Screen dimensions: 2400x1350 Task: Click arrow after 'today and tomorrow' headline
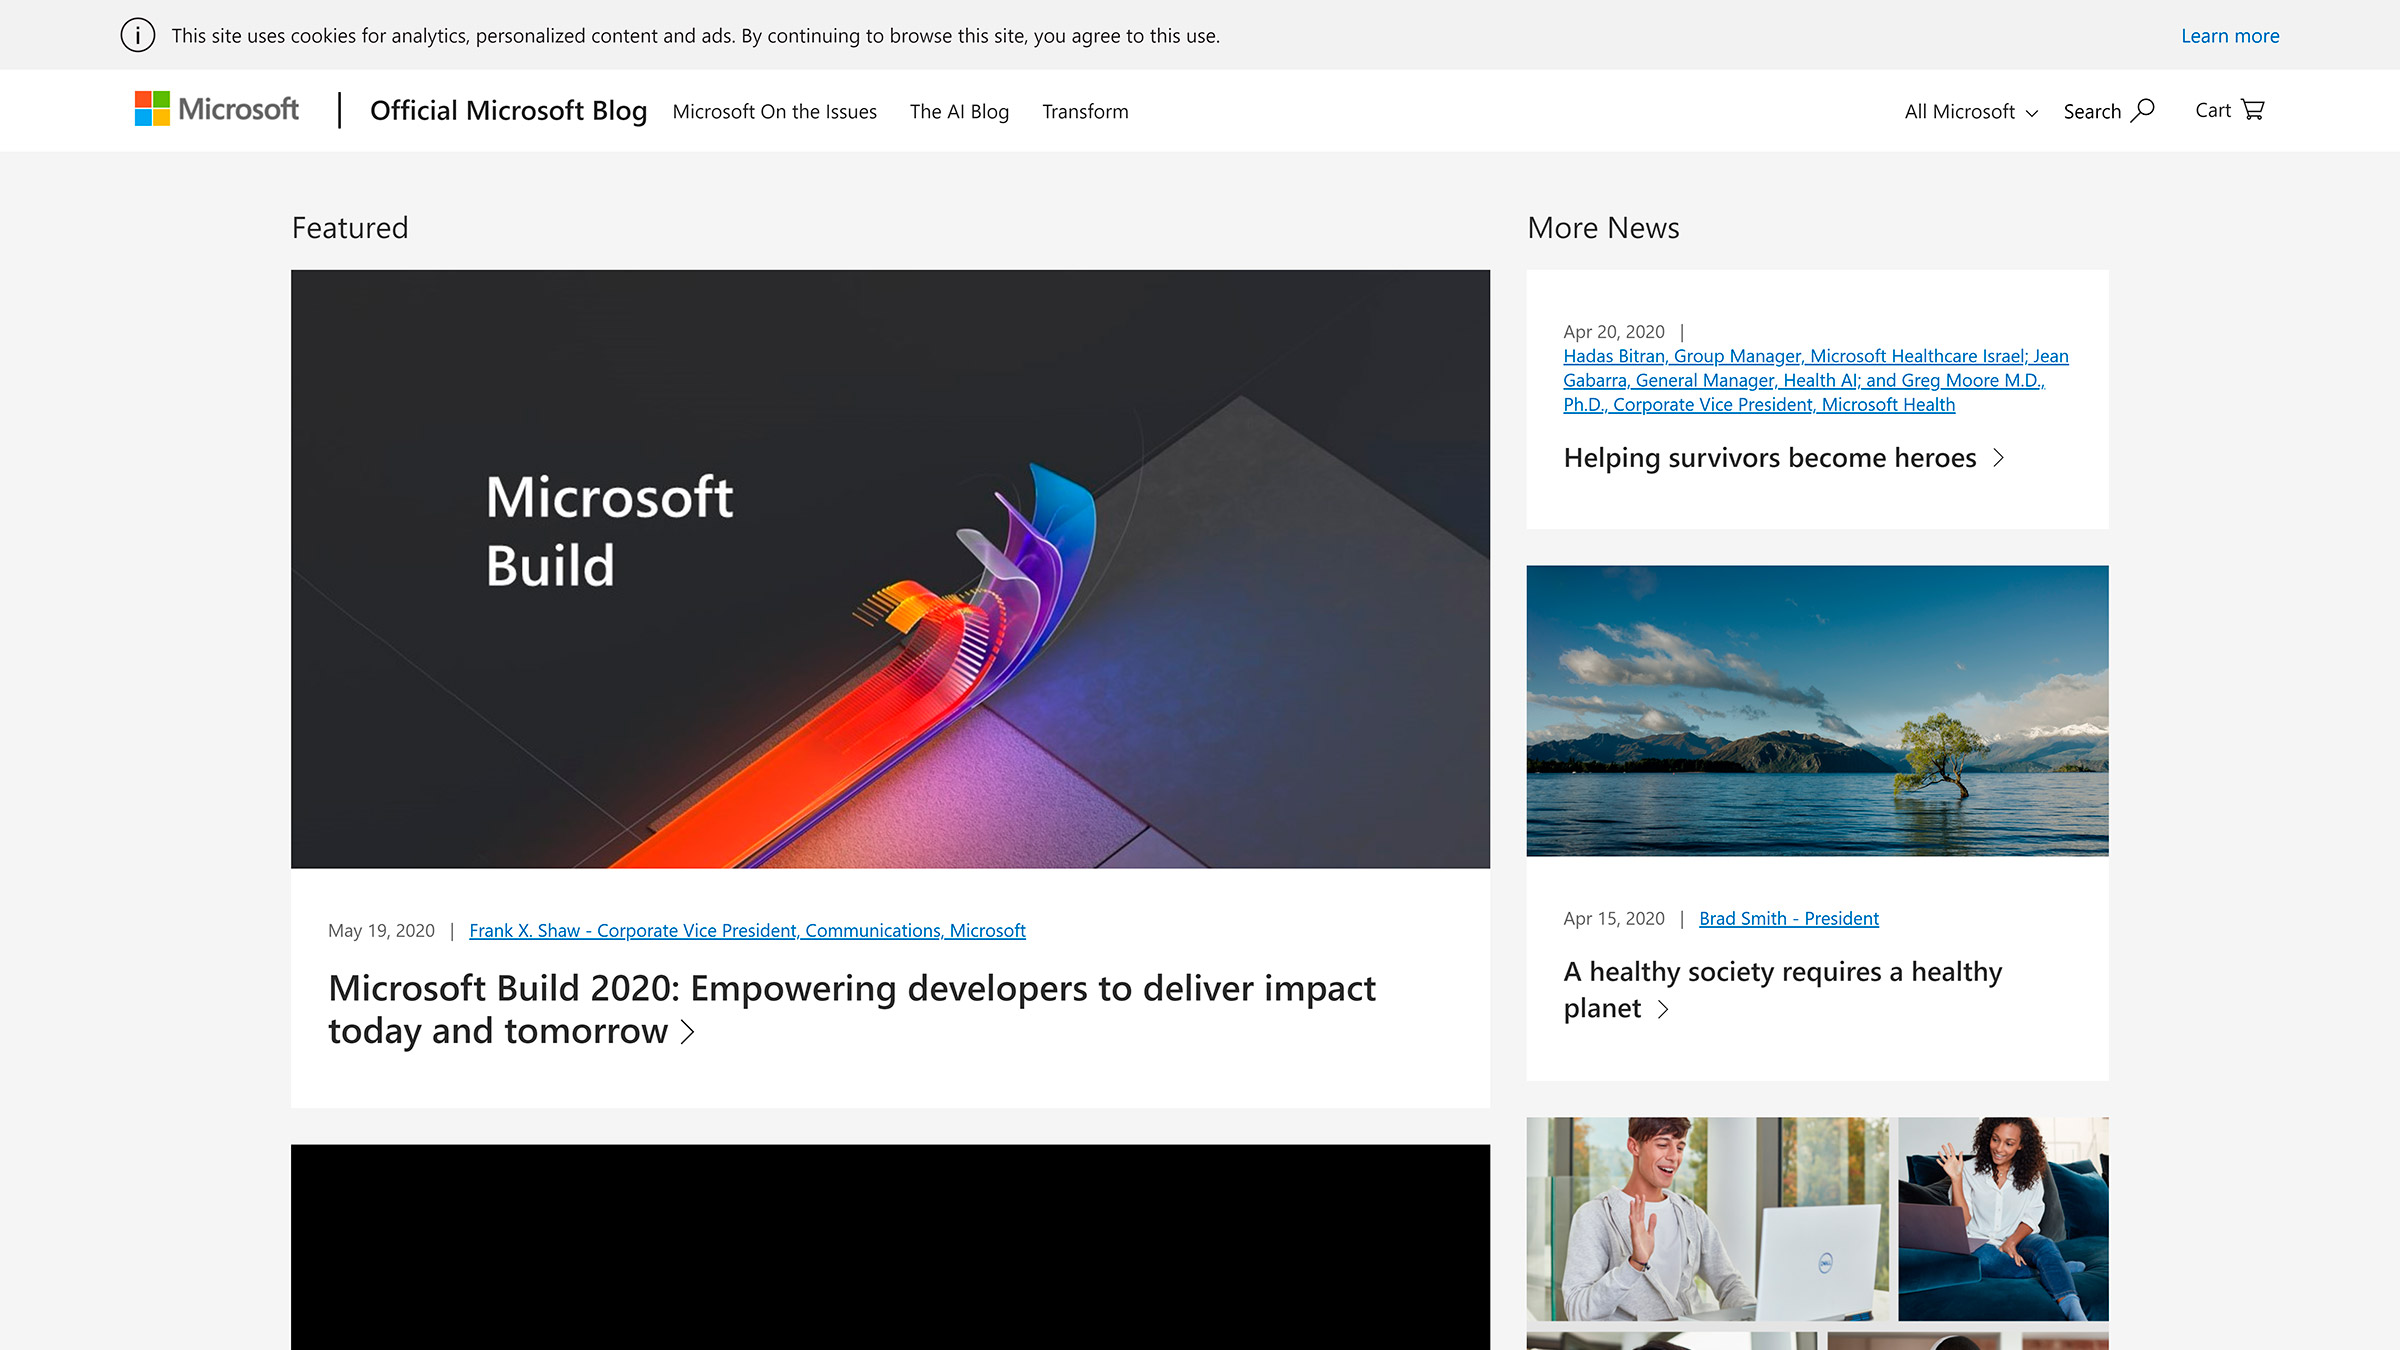coord(687,1031)
